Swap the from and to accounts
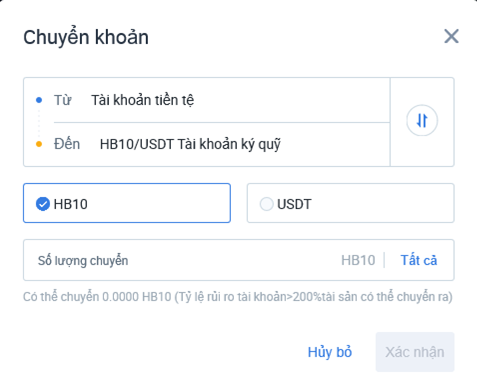 tap(422, 120)
